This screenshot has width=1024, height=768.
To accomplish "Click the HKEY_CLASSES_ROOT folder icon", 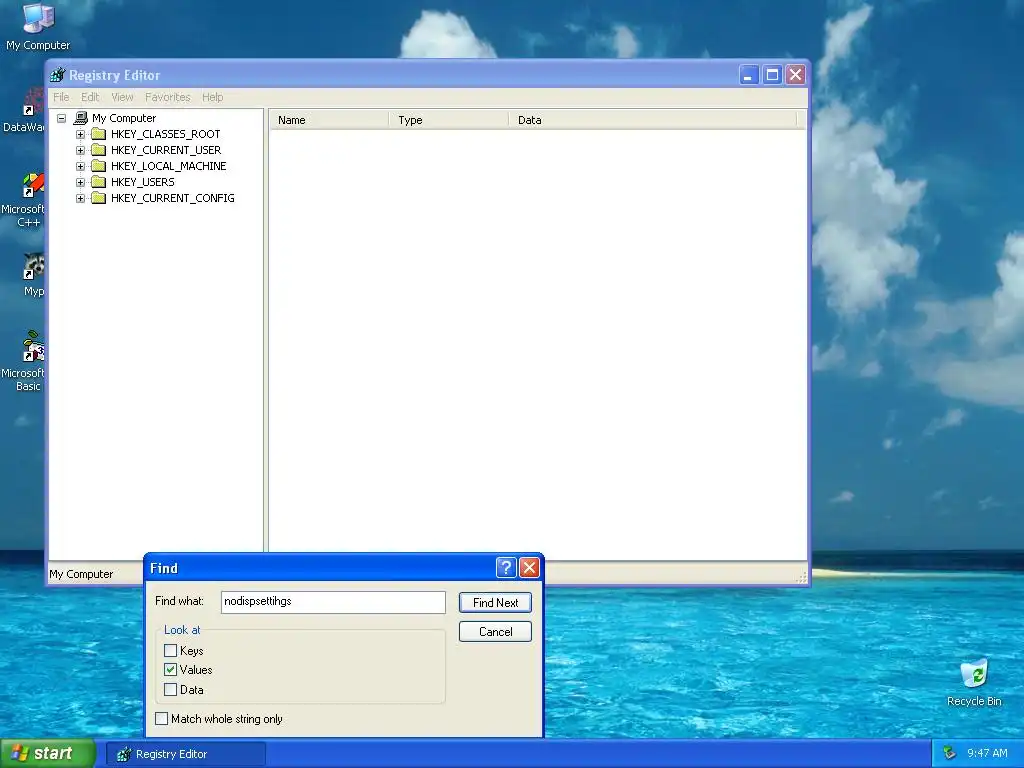I will coord(99,134).
